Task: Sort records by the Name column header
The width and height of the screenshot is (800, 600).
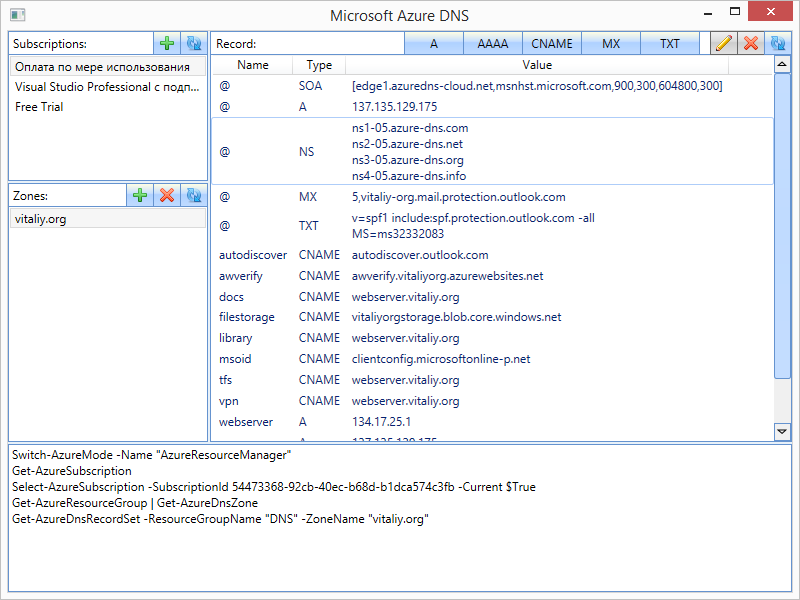Action: click(x=253, y=65)
